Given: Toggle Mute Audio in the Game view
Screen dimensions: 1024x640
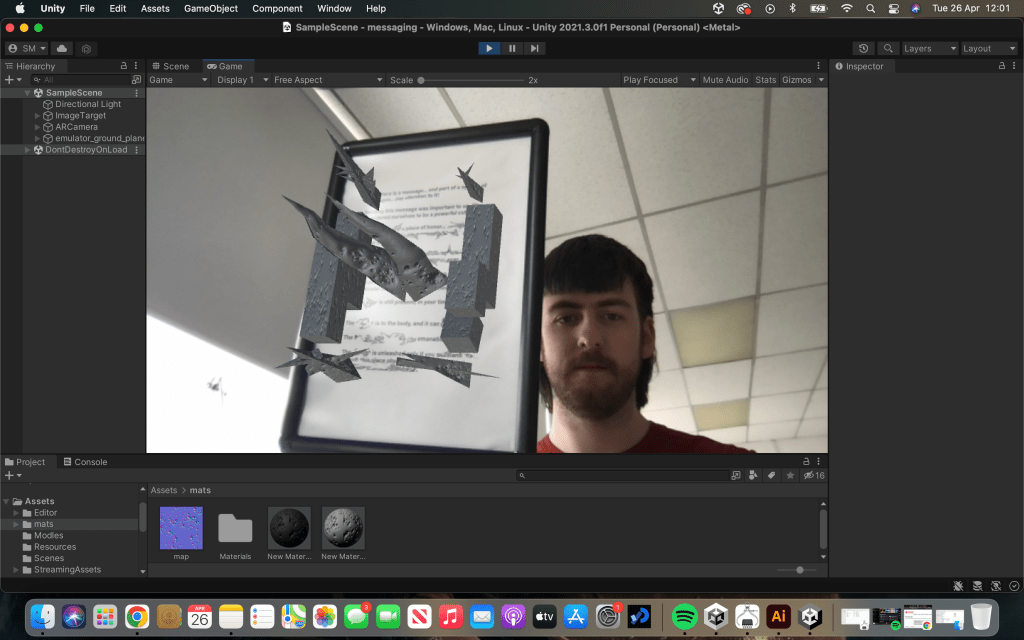Looking at the screenshot, I should pyautogui.click(x=725, y=80).
